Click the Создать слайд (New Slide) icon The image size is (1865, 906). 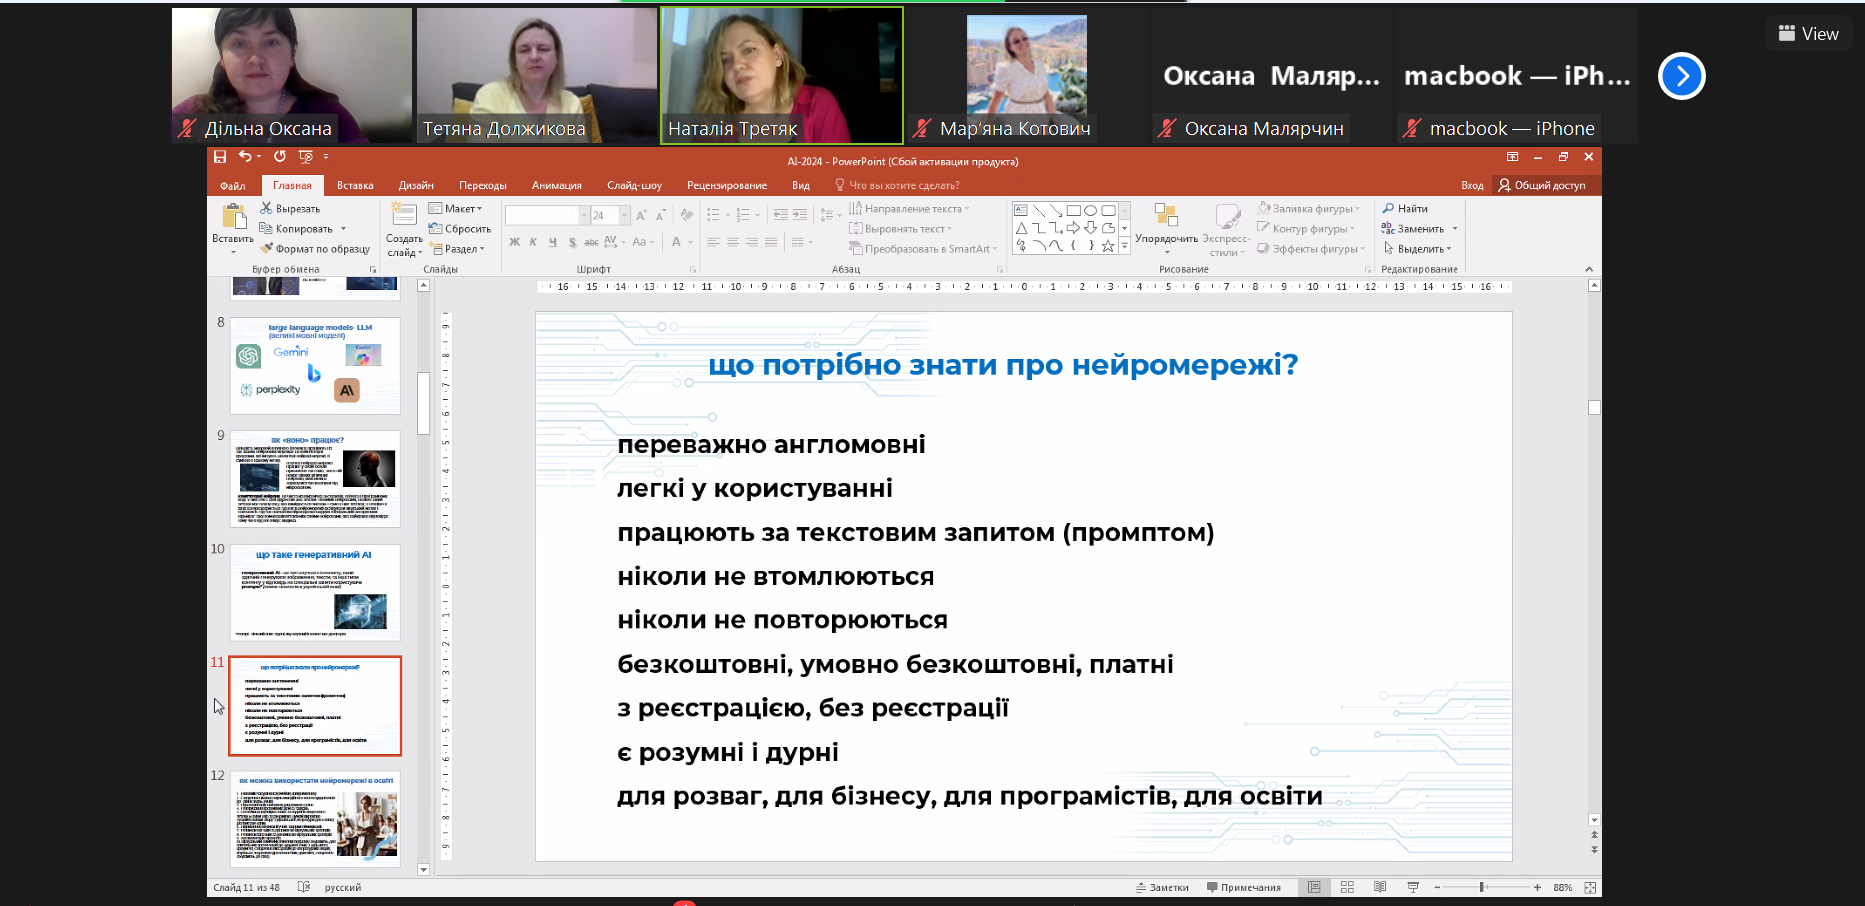tap(404, 214)
